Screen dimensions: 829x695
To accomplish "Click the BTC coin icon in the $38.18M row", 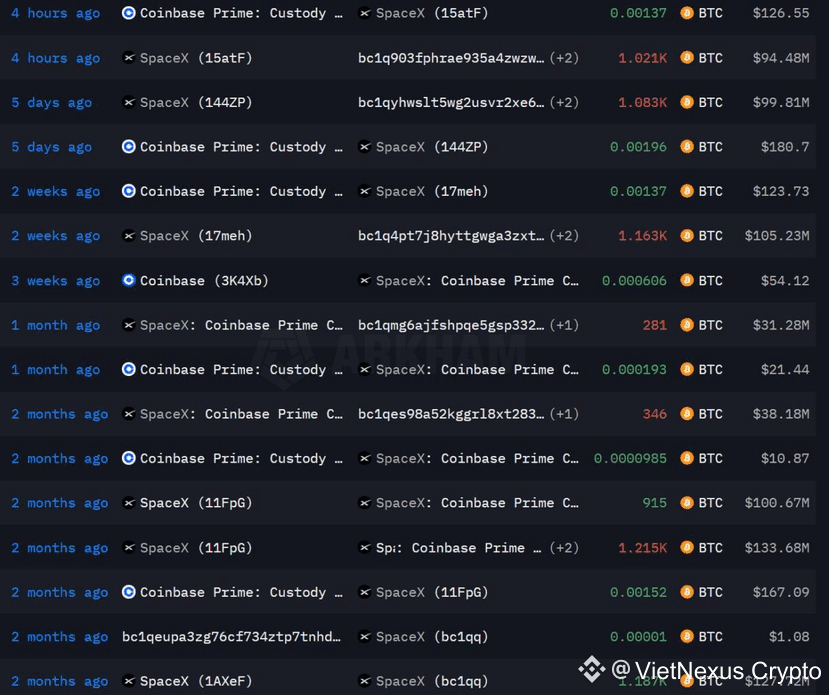I will [x=687, y=413].
